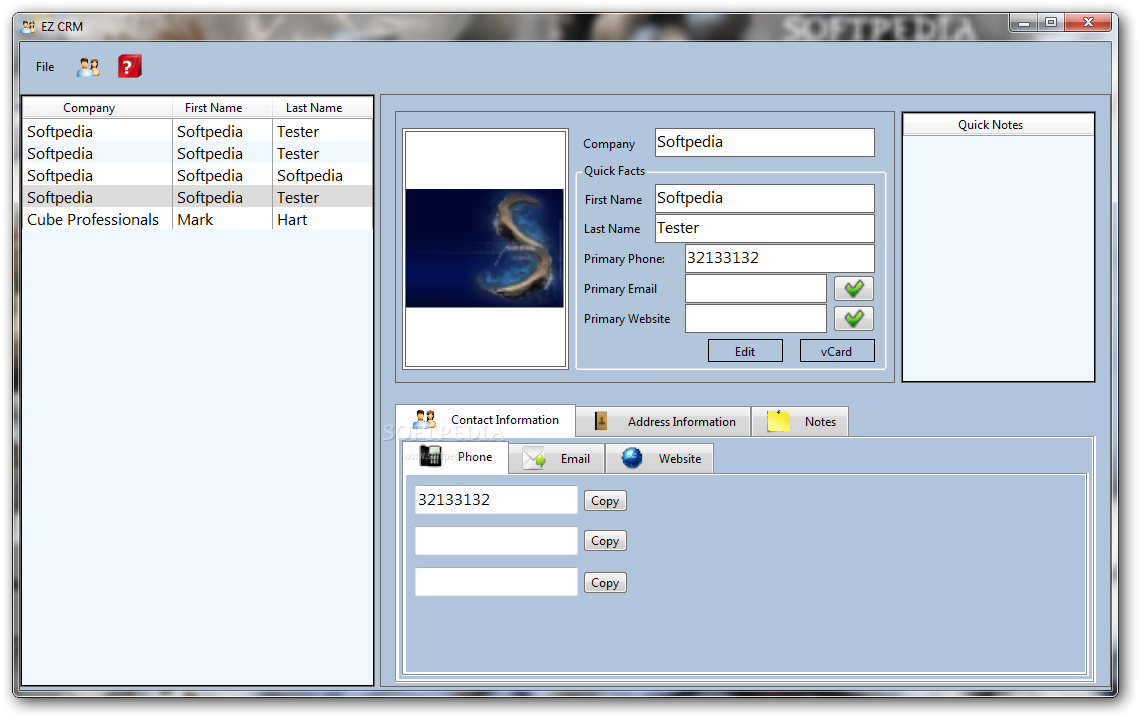
Task: Open the Notes tab
Action: pos(800,421)
